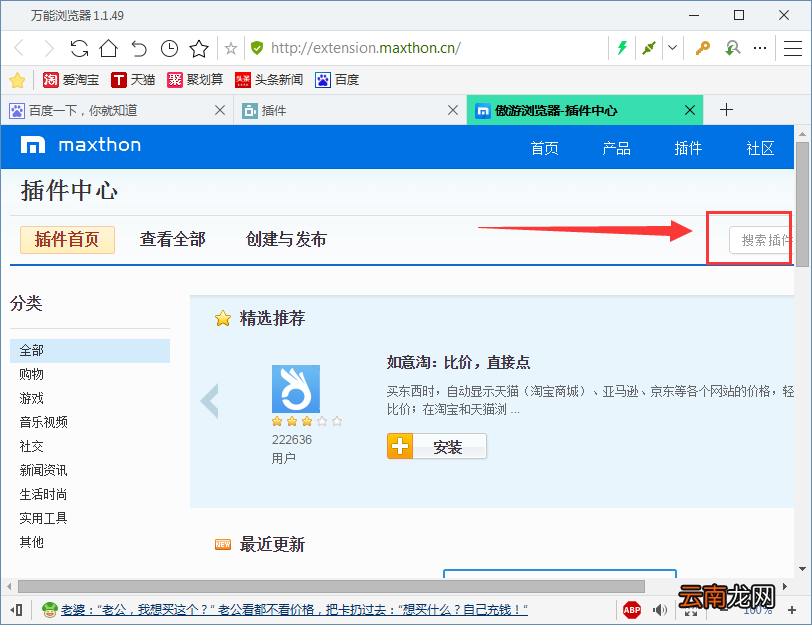The width and height of the screenshot is (812, 625).
Task: Open the 如意淘：比价，直接点 title
Action: coord(458,362)
